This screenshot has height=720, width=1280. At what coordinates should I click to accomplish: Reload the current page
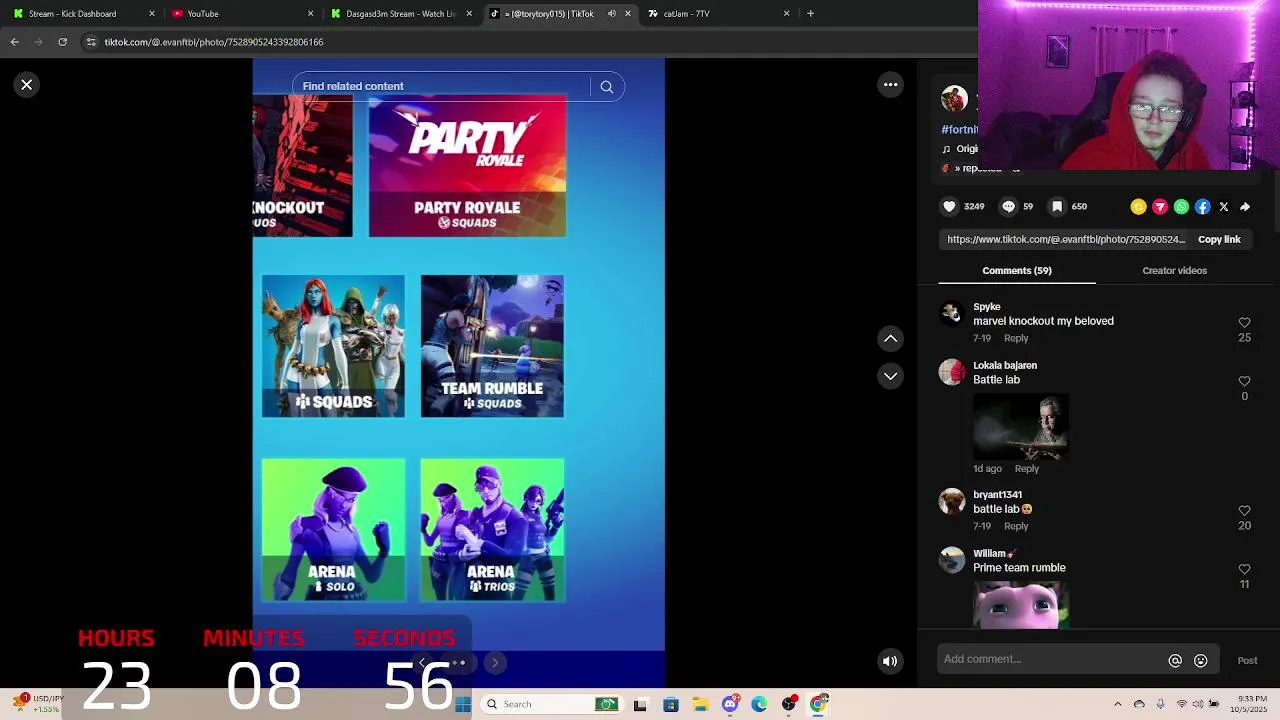click(62, 42)
